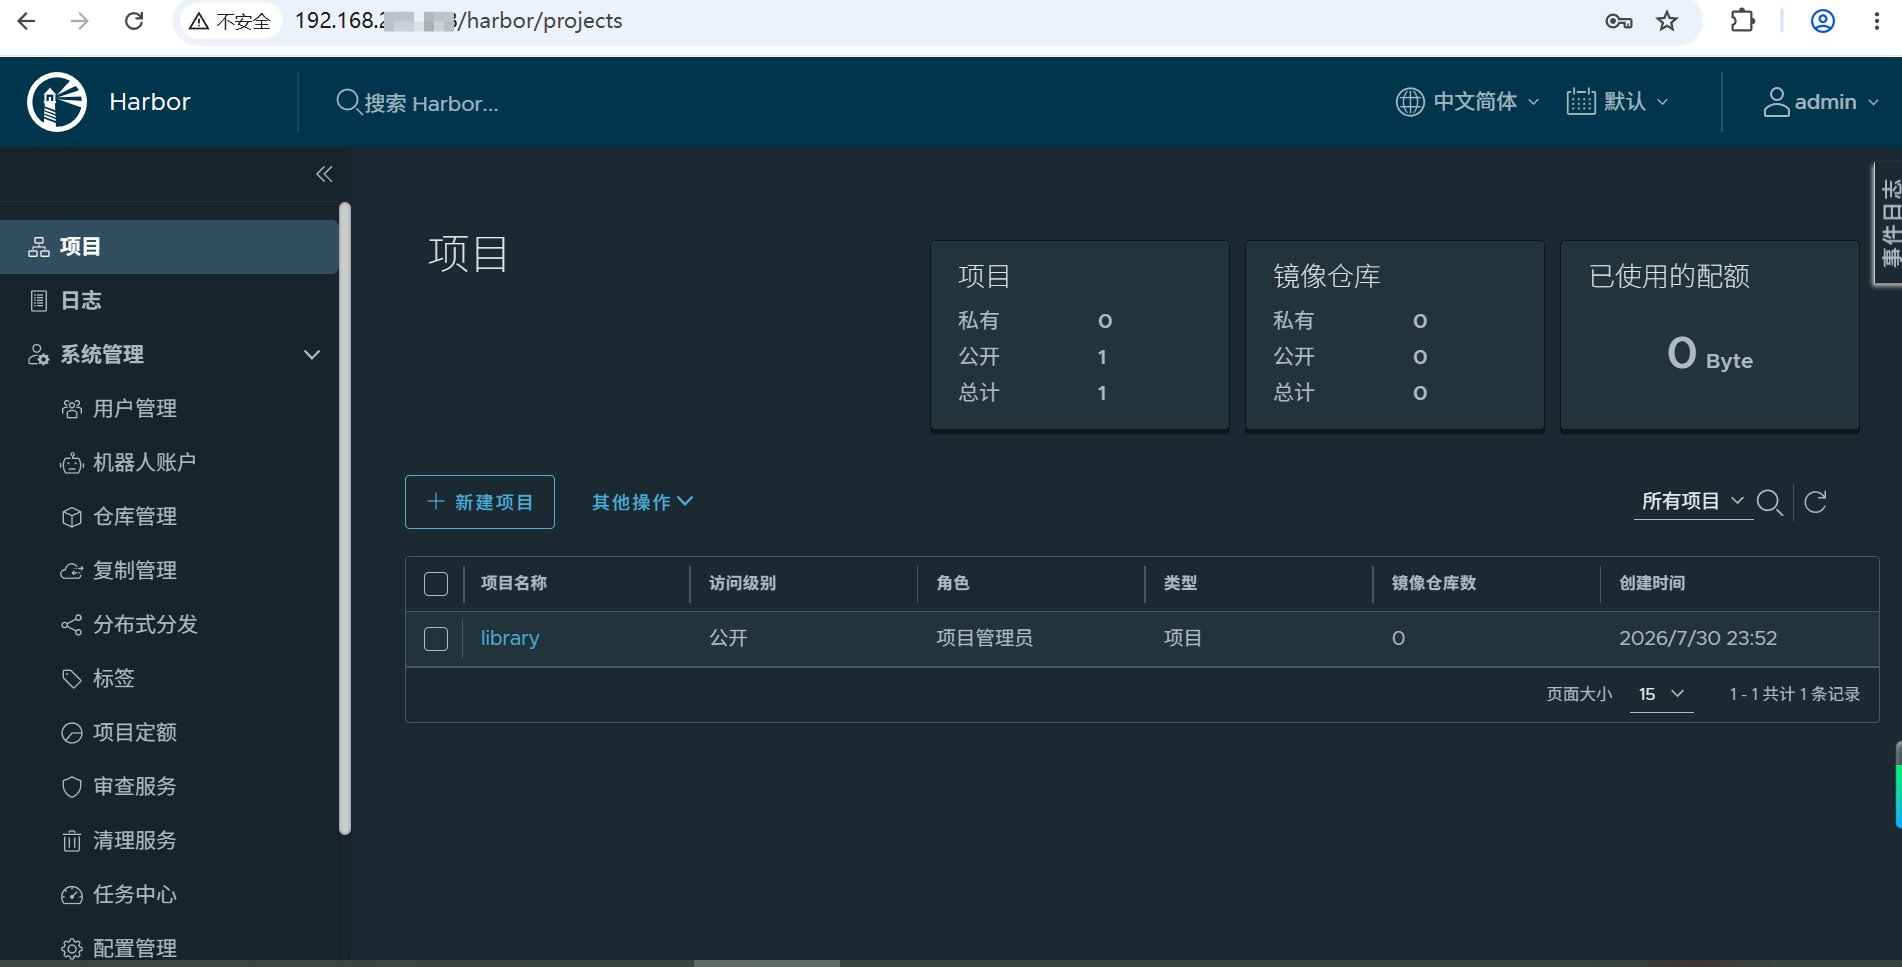Go forward in browser history

click(x=80, y=21)
